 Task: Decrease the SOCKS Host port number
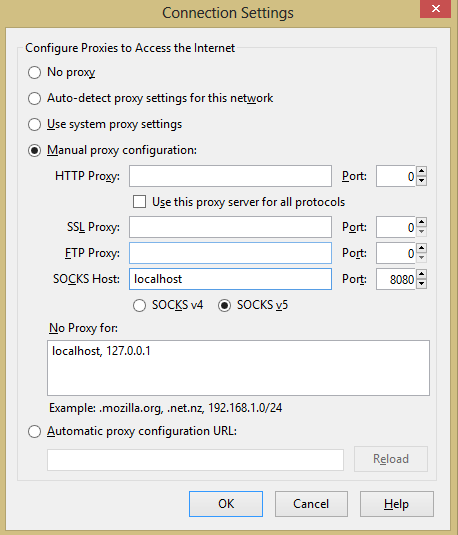[x=422, y=284]
